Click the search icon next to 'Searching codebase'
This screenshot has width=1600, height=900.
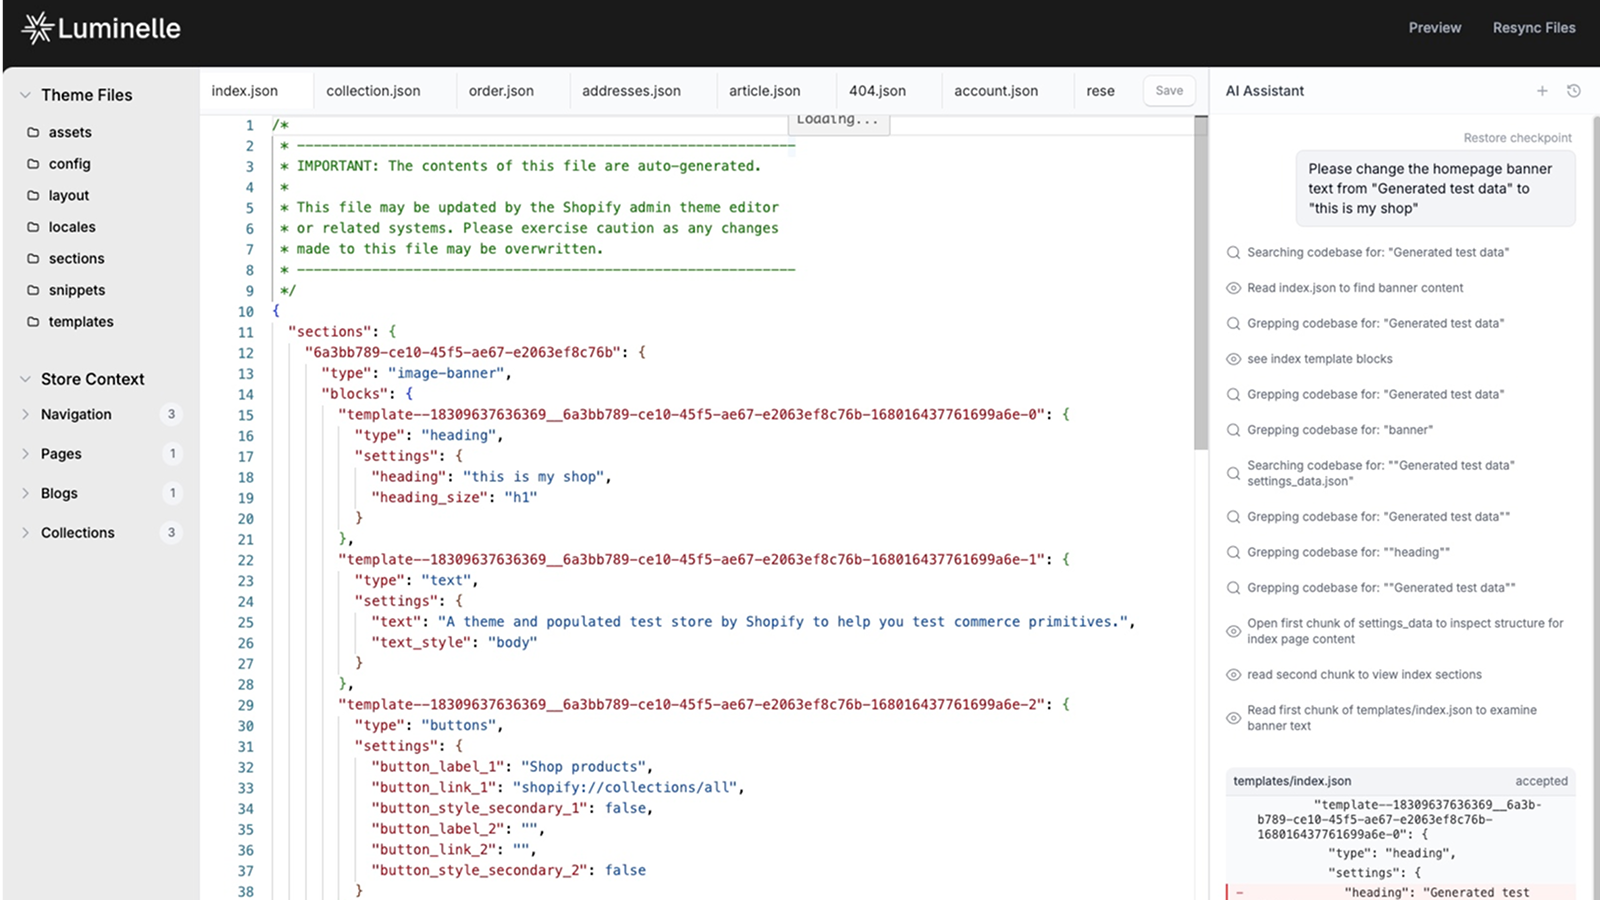1233,252
